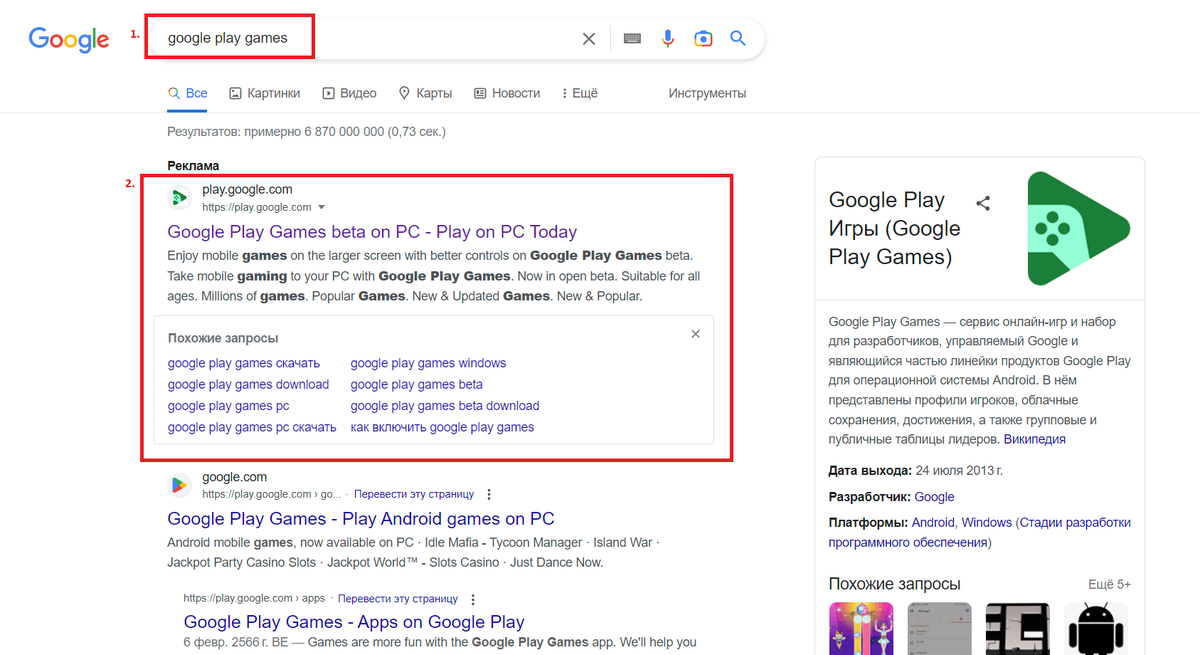The image size is (1200, 655).
Task: Select suggestion google play games pc скачать
Action: click(x=252, y=427)
